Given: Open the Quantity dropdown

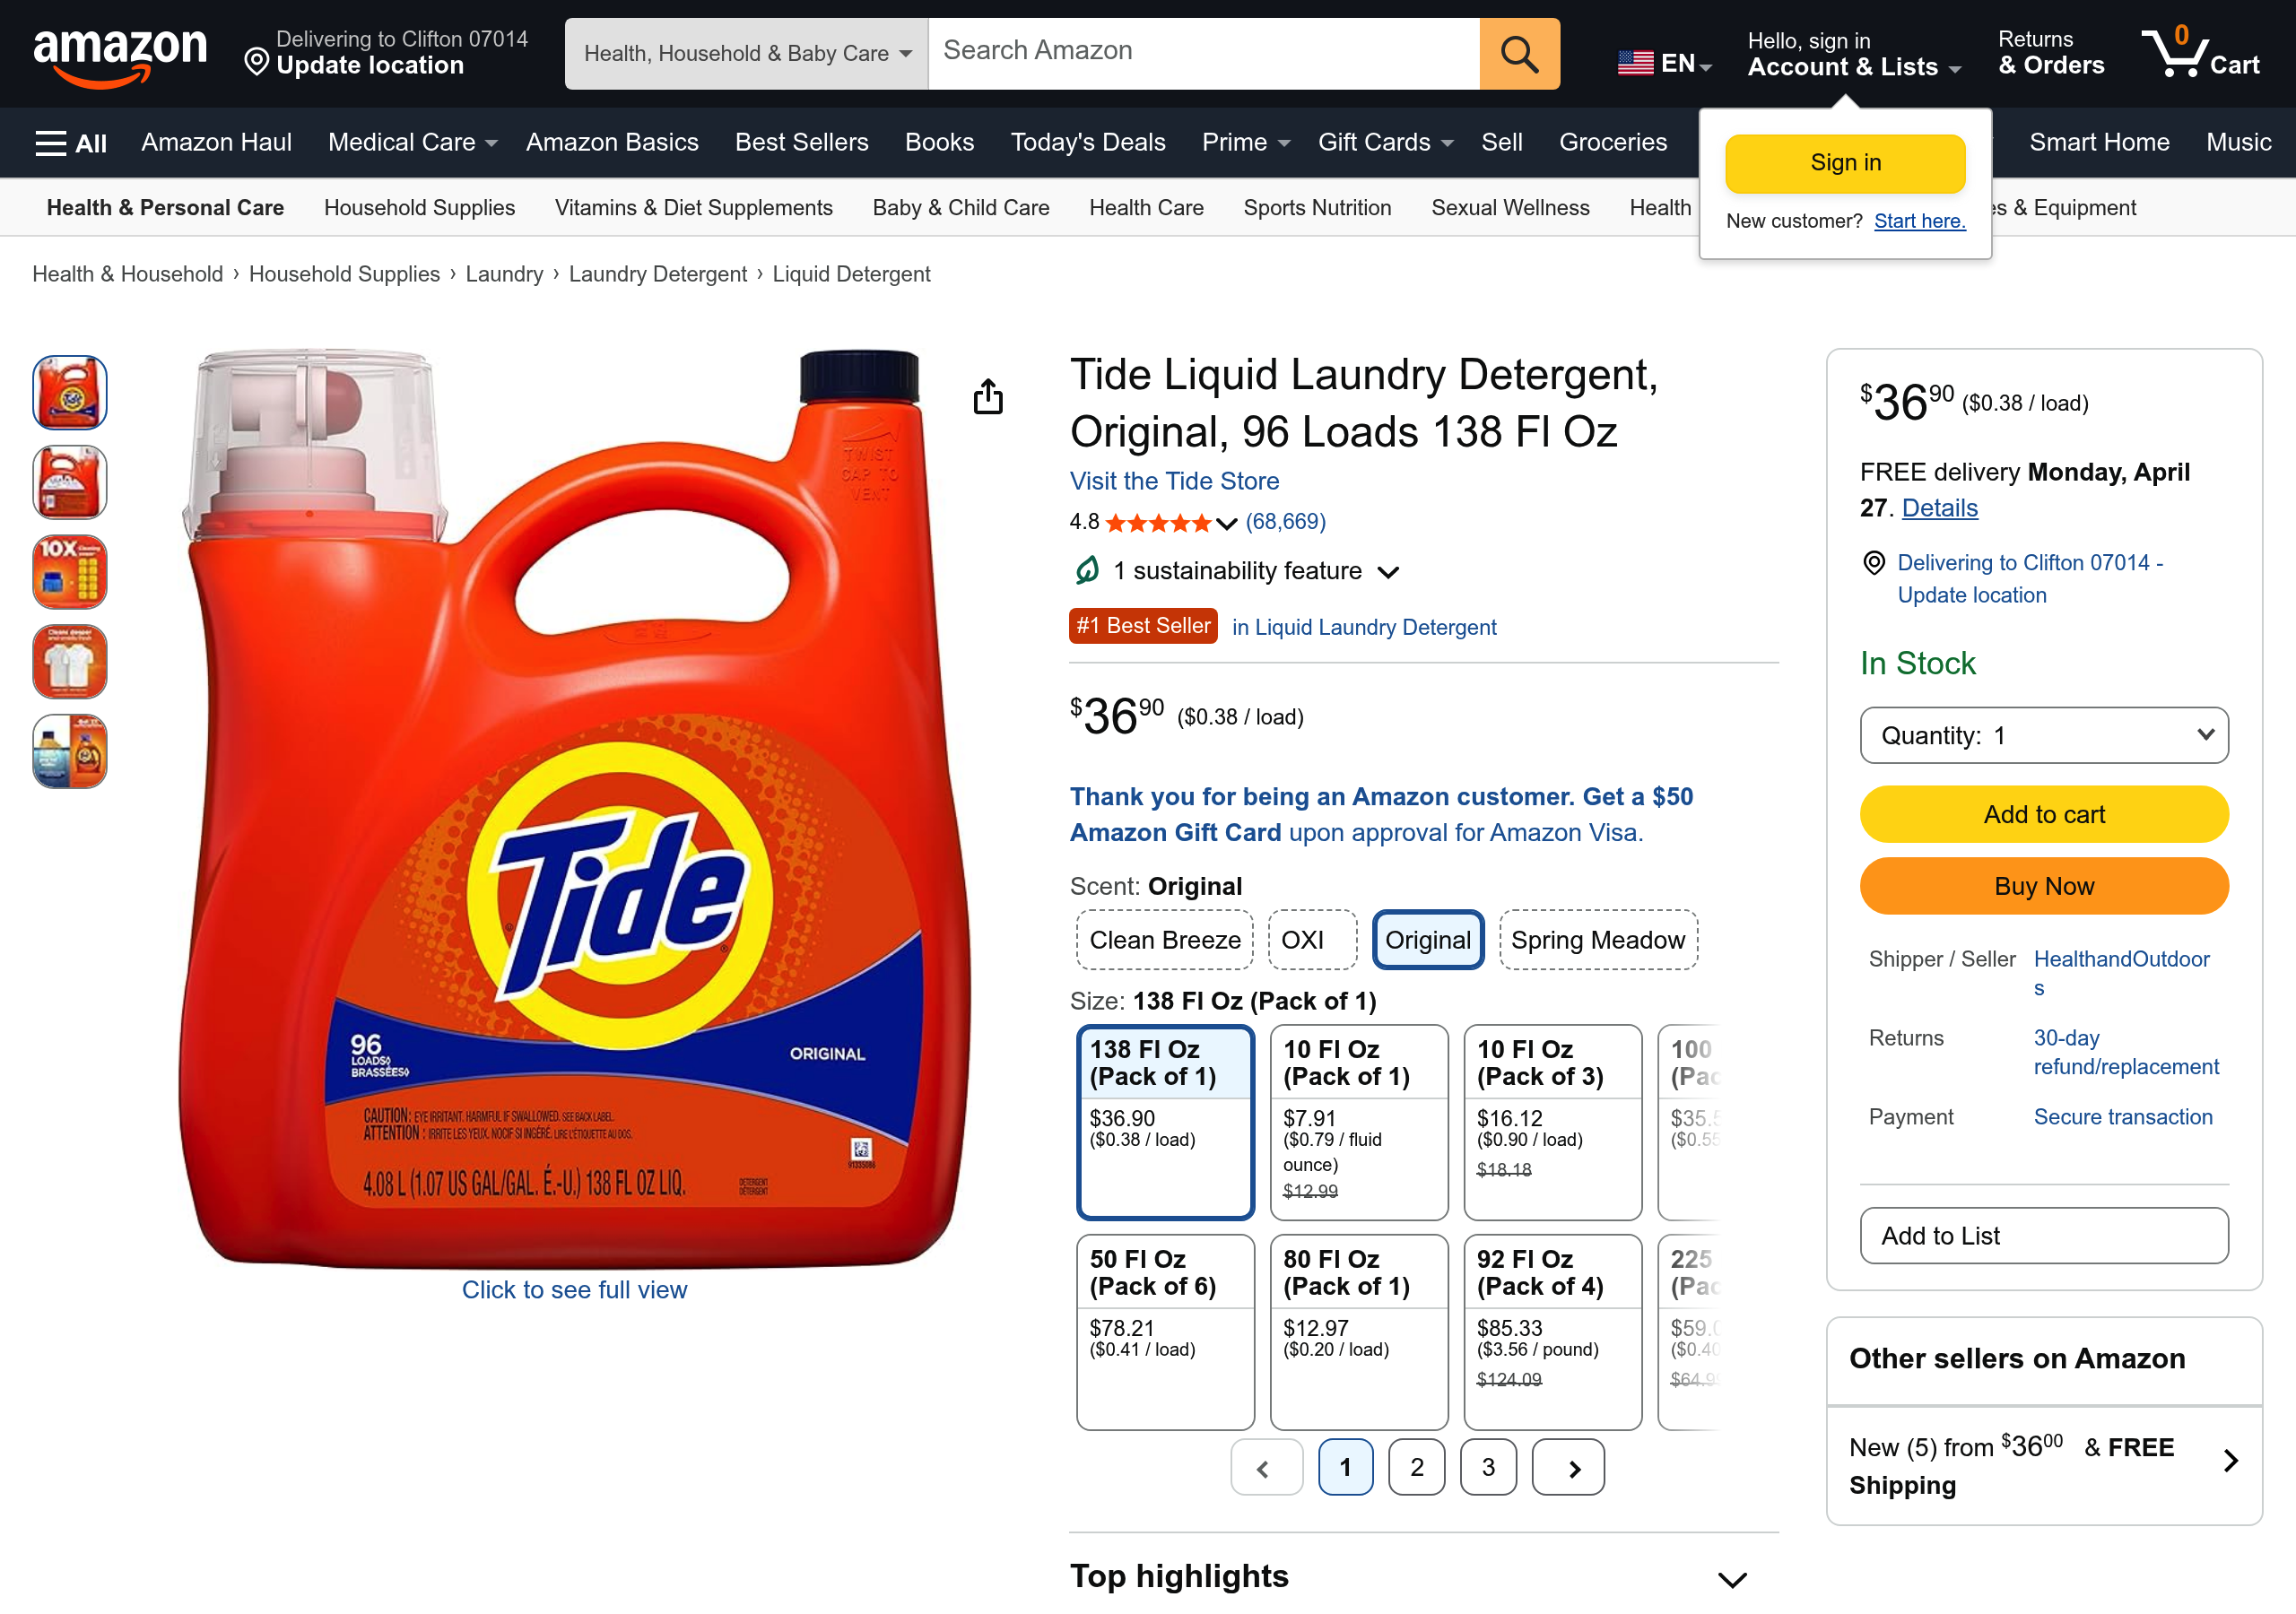Looking at the screenshot, I should [2043, 735].
